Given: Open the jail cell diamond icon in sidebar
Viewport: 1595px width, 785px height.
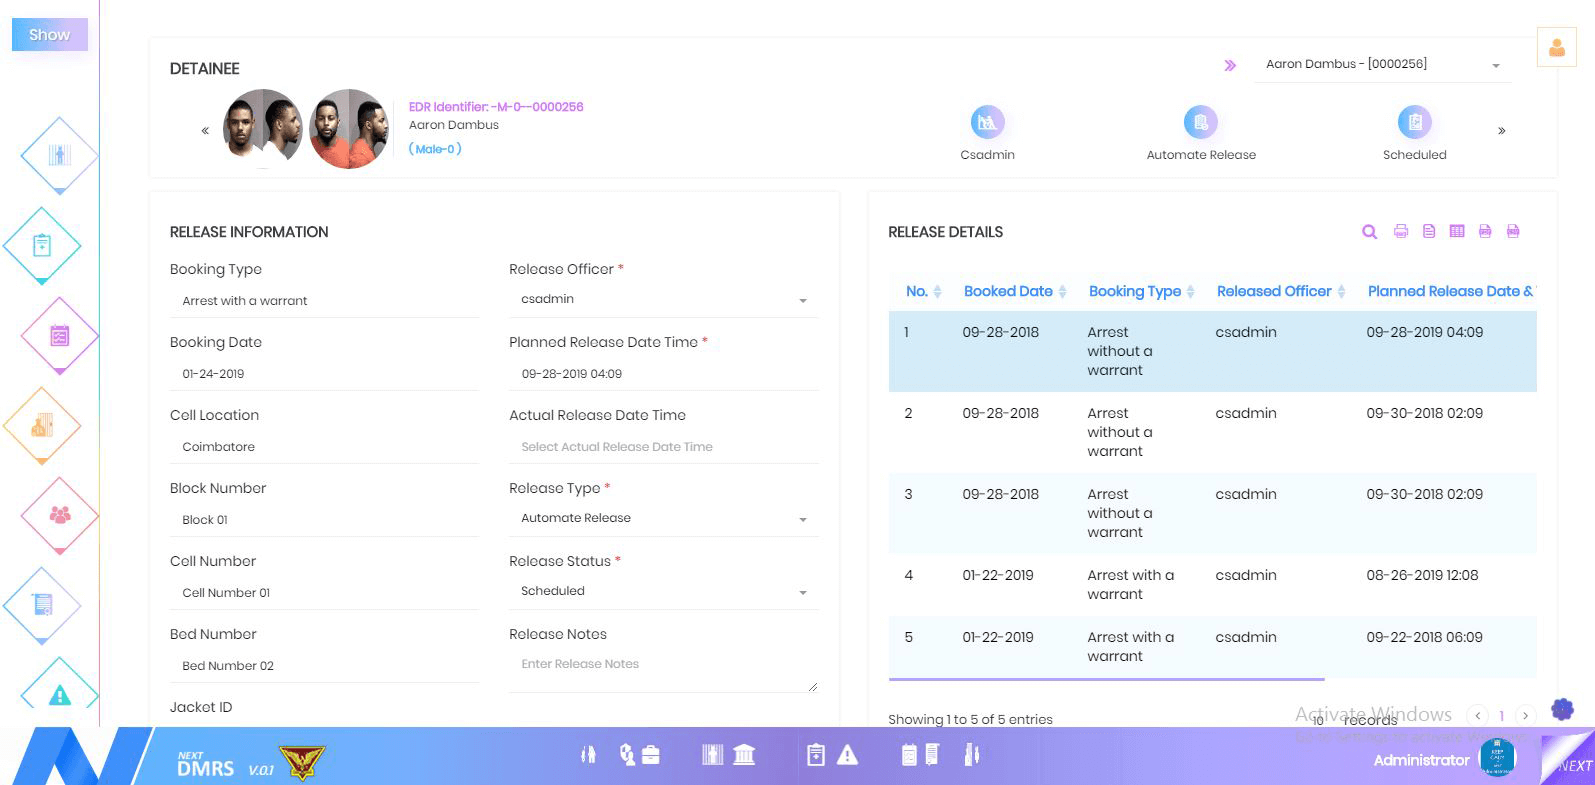Looking at the screenshot, I should [60, 155].
